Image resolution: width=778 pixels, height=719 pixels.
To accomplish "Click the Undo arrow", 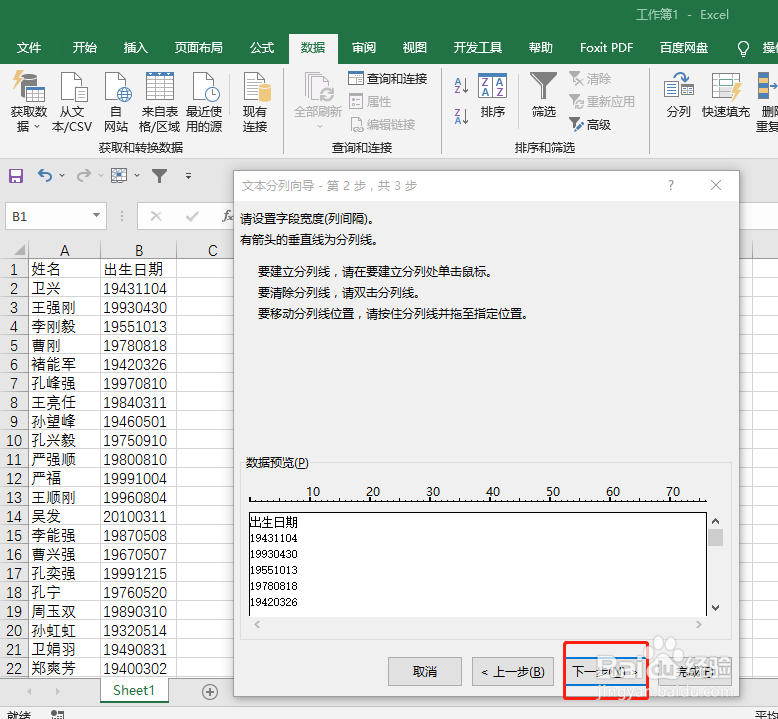I will [x=45, y=175].
